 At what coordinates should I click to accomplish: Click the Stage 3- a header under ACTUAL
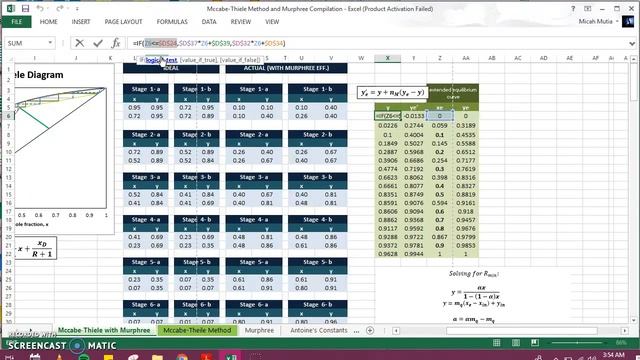point(253,177)
